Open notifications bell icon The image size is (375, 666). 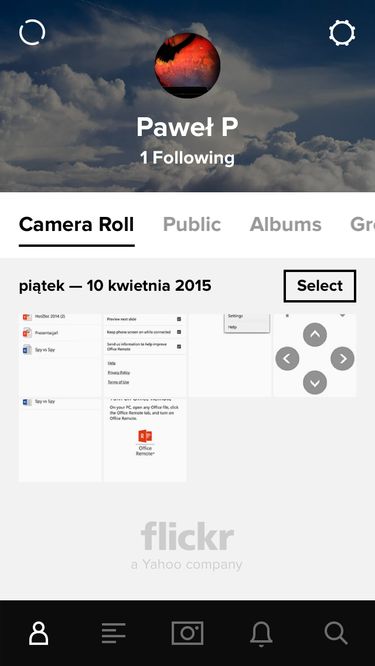click(x=261, y=634)
